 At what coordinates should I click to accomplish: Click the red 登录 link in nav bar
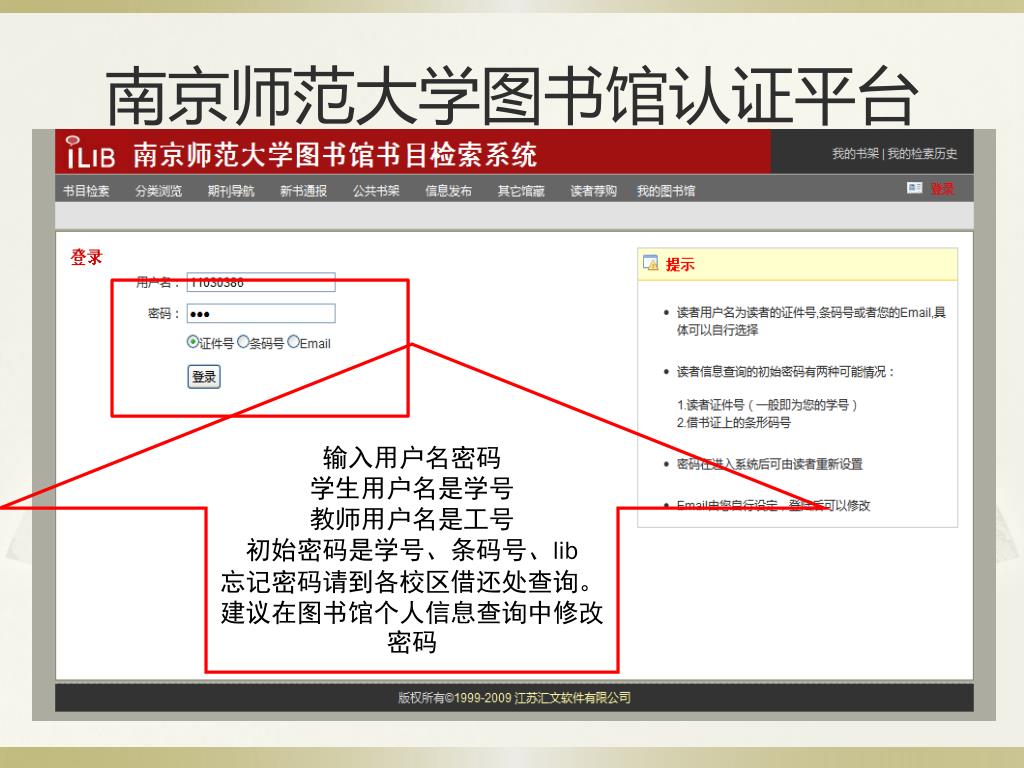point(942,189)
